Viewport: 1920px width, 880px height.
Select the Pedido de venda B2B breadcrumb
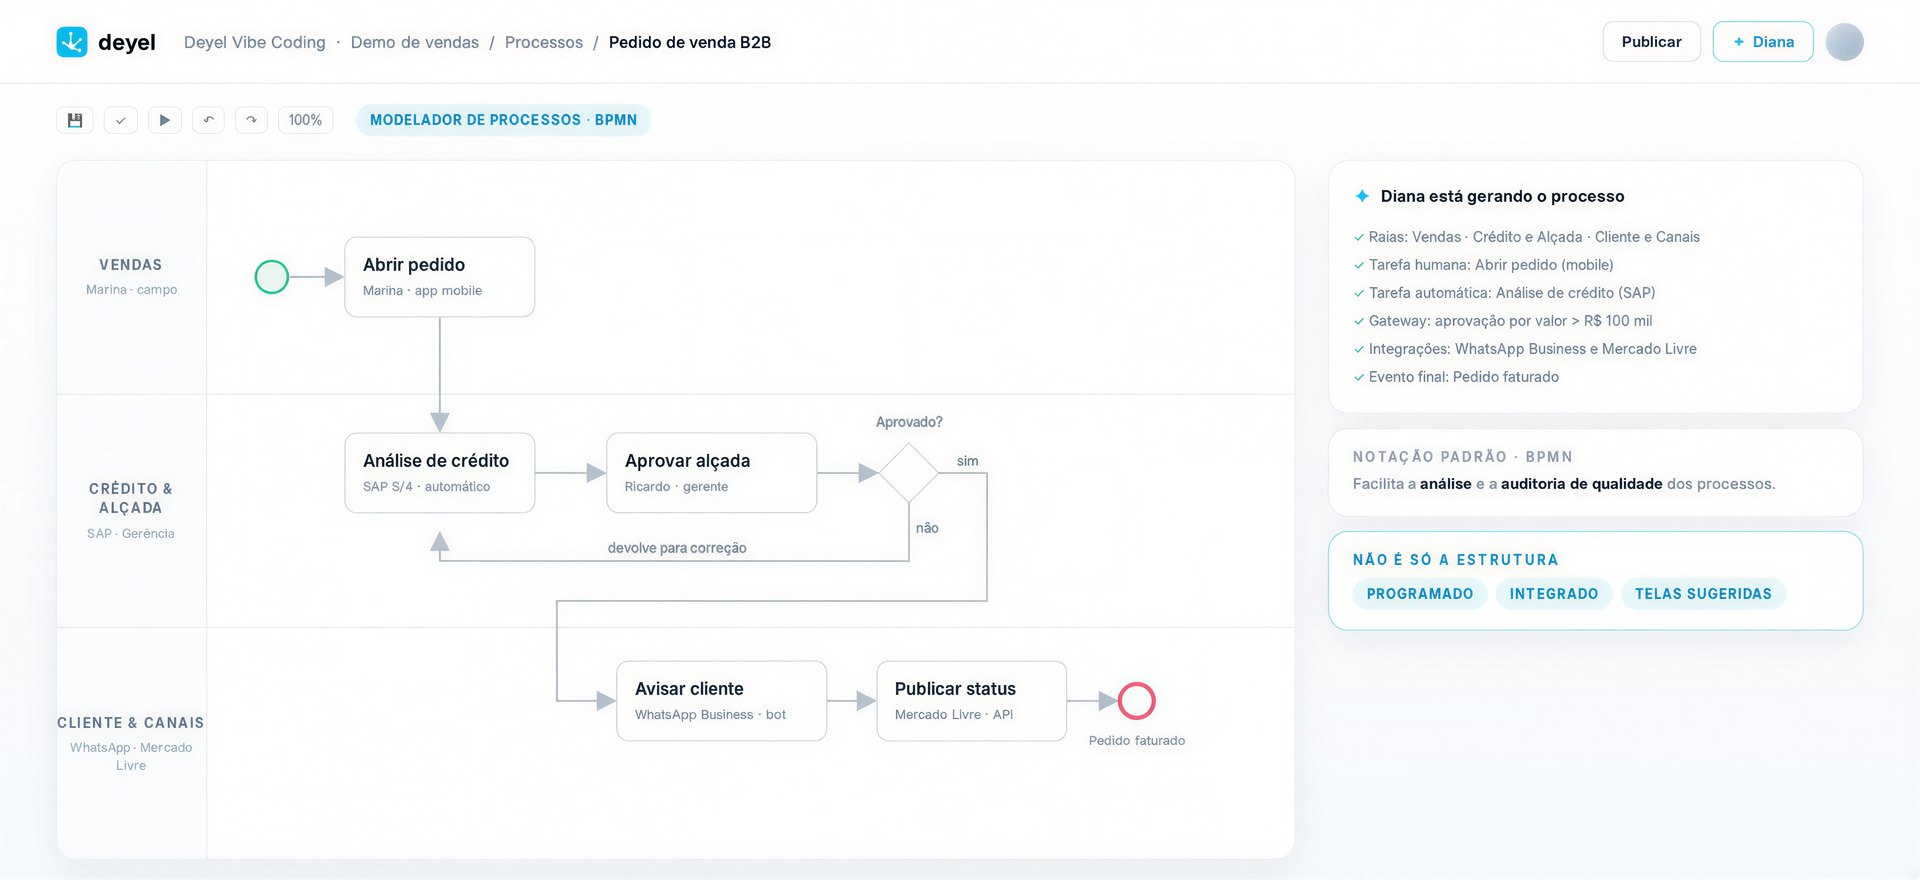tap(690, 42)
